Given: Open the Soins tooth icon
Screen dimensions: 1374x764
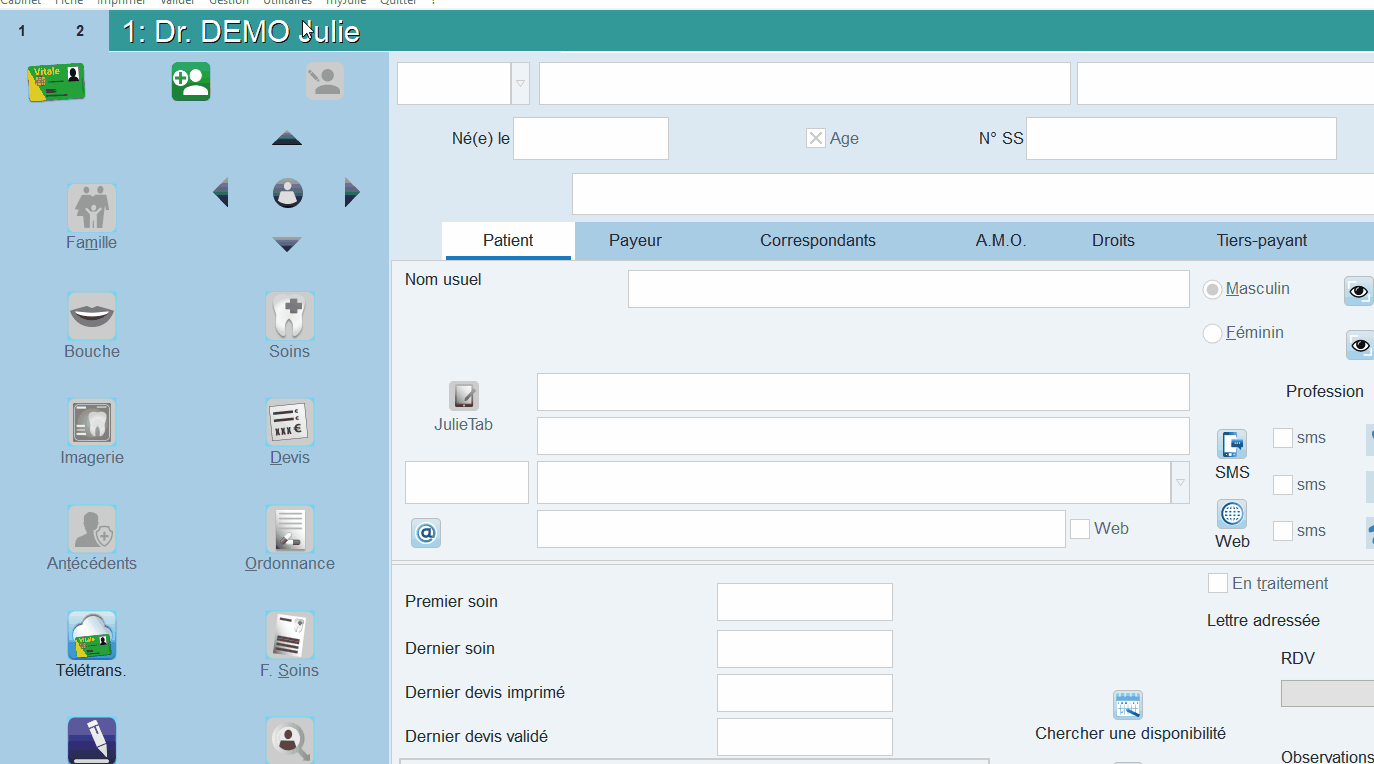Looking at the screenshot, I should 290,316.
